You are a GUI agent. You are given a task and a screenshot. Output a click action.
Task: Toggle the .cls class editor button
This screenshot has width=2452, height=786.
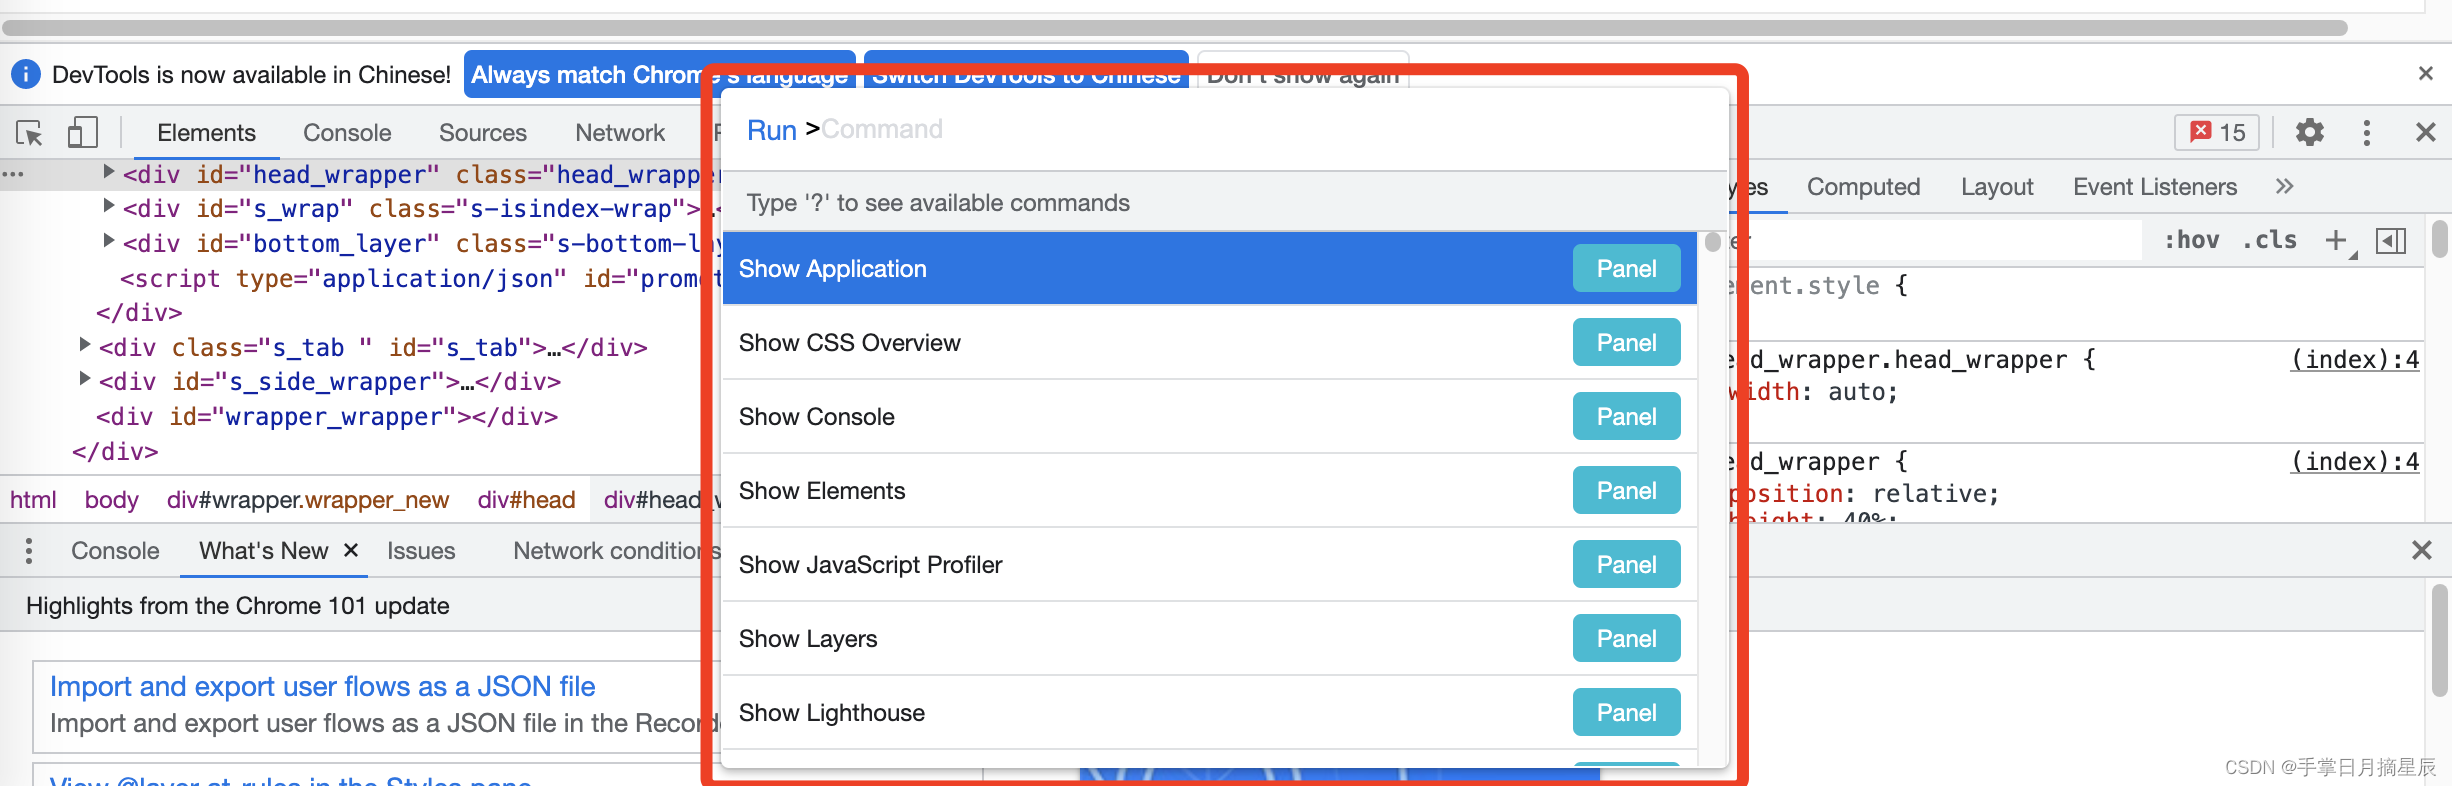coord(2269,240)
